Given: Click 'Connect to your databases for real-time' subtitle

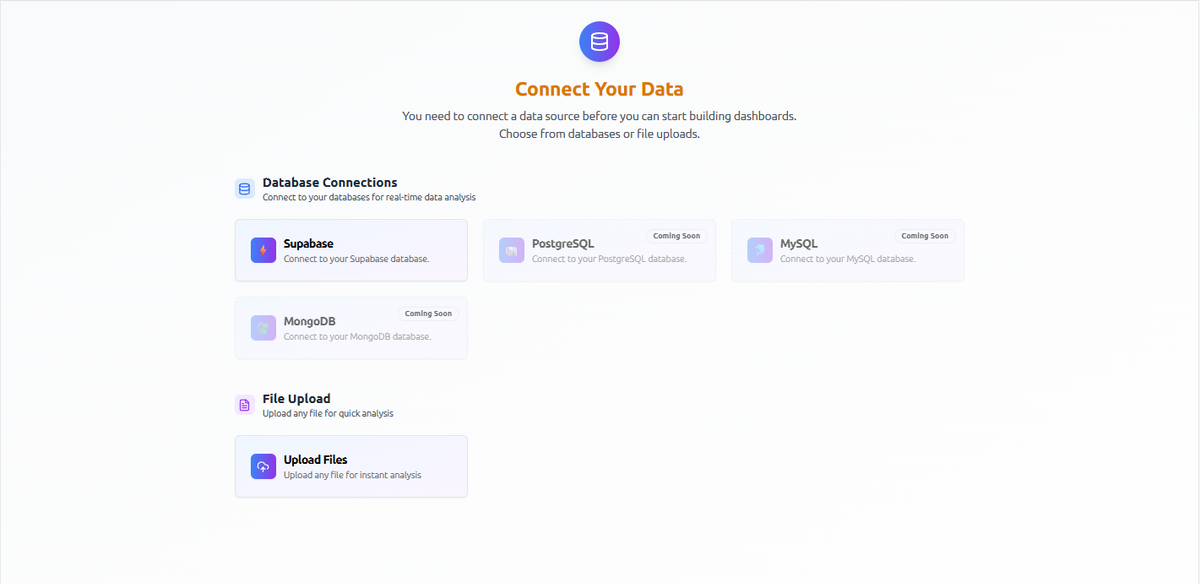Looking at the screenshot, I should tap(370, 197).
